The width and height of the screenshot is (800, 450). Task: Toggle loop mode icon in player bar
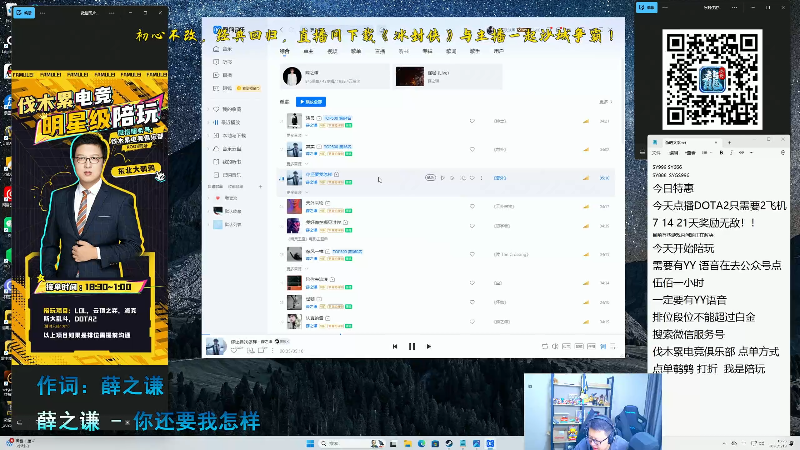point(544,346)
